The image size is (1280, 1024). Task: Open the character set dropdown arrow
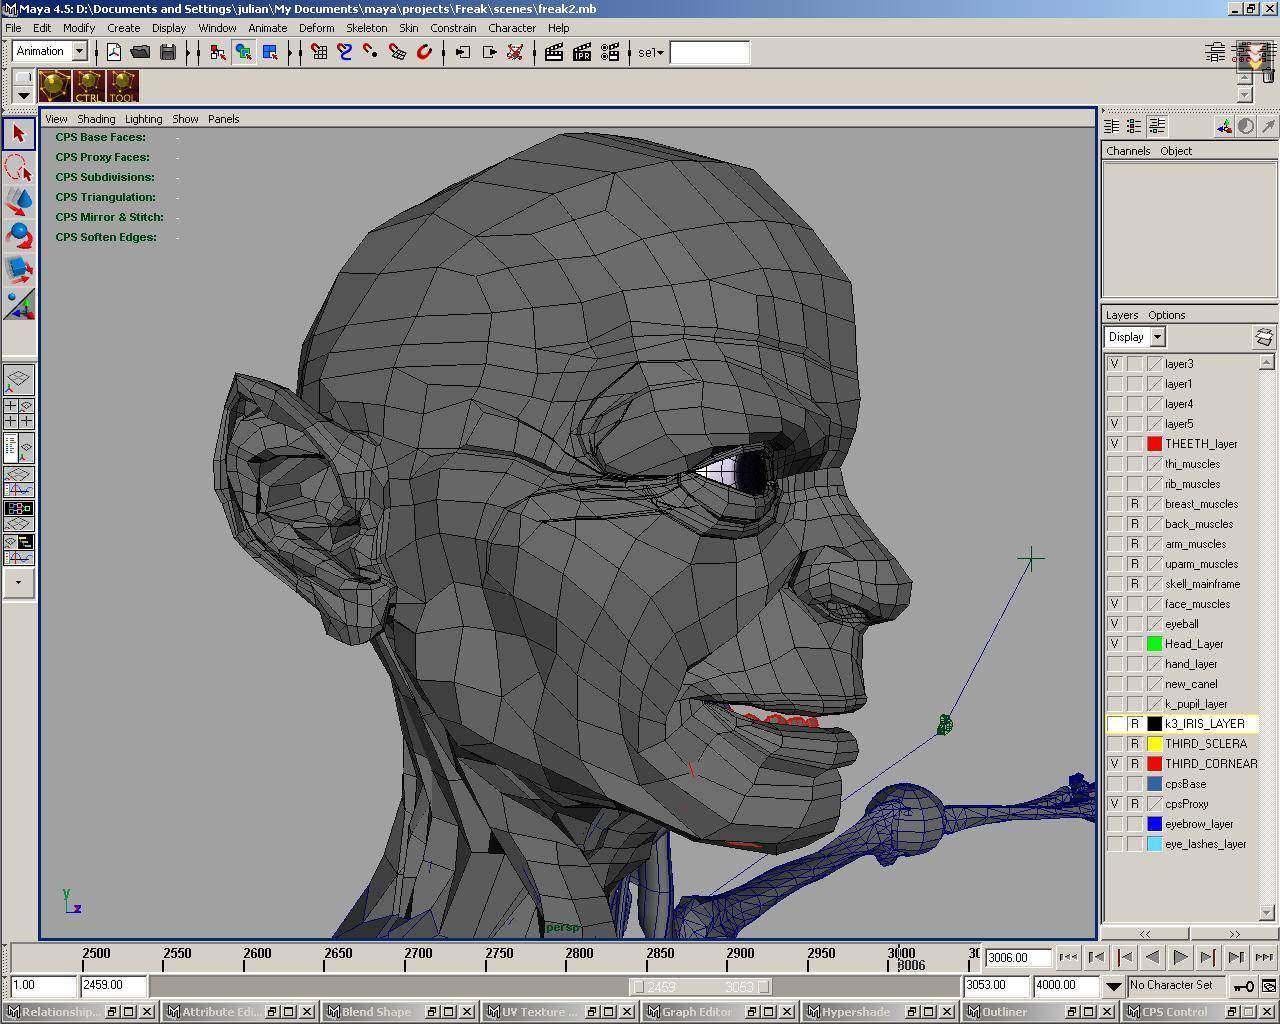click(1113, 986)
